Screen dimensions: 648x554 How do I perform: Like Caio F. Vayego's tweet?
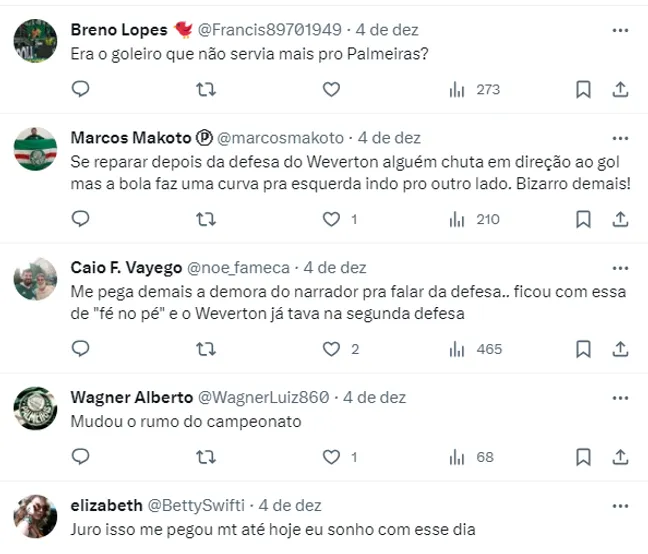coord(331,349)
